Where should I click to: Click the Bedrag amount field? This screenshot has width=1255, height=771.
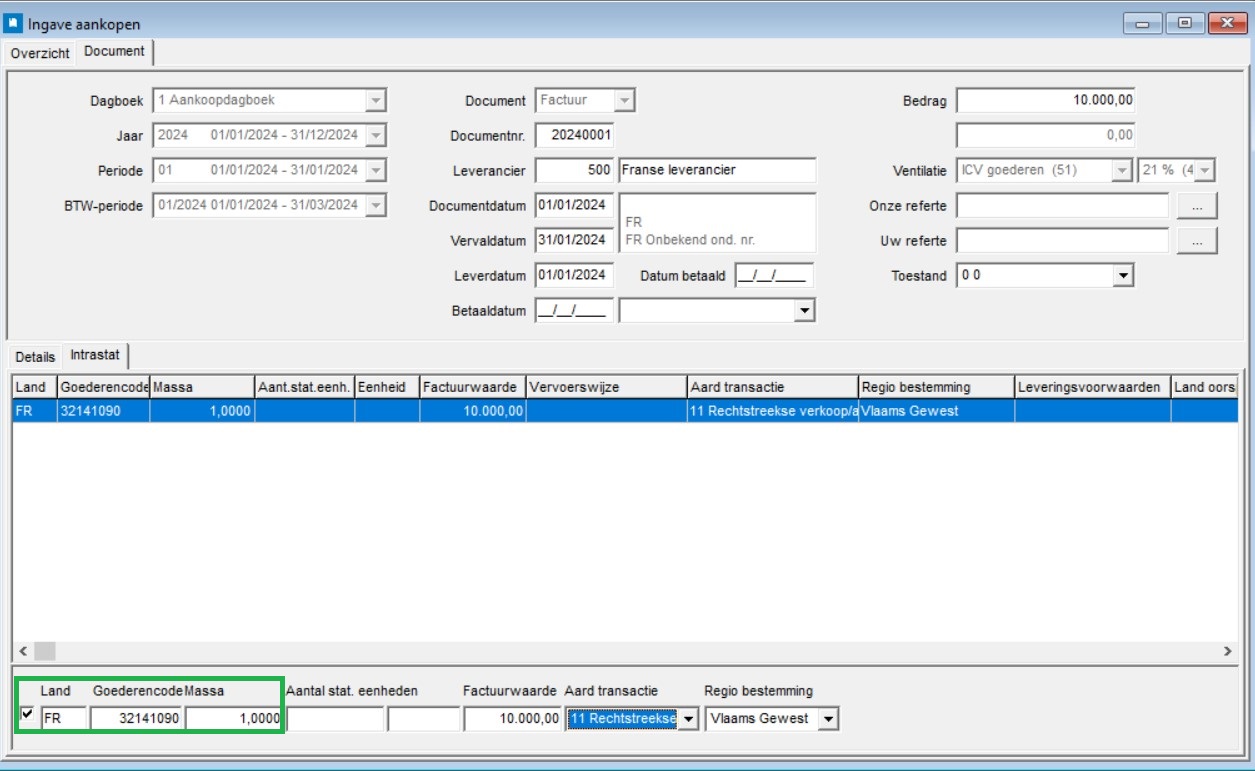coord(1046,101)
